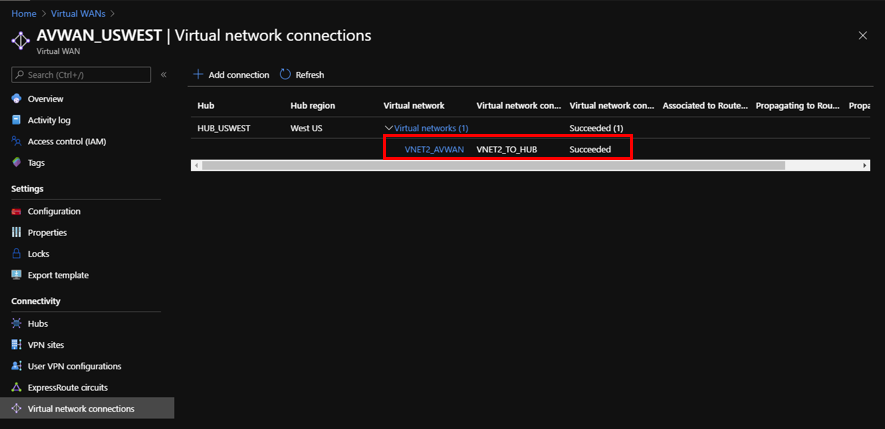Select Virtual network connections menu item

coord(87,409)
